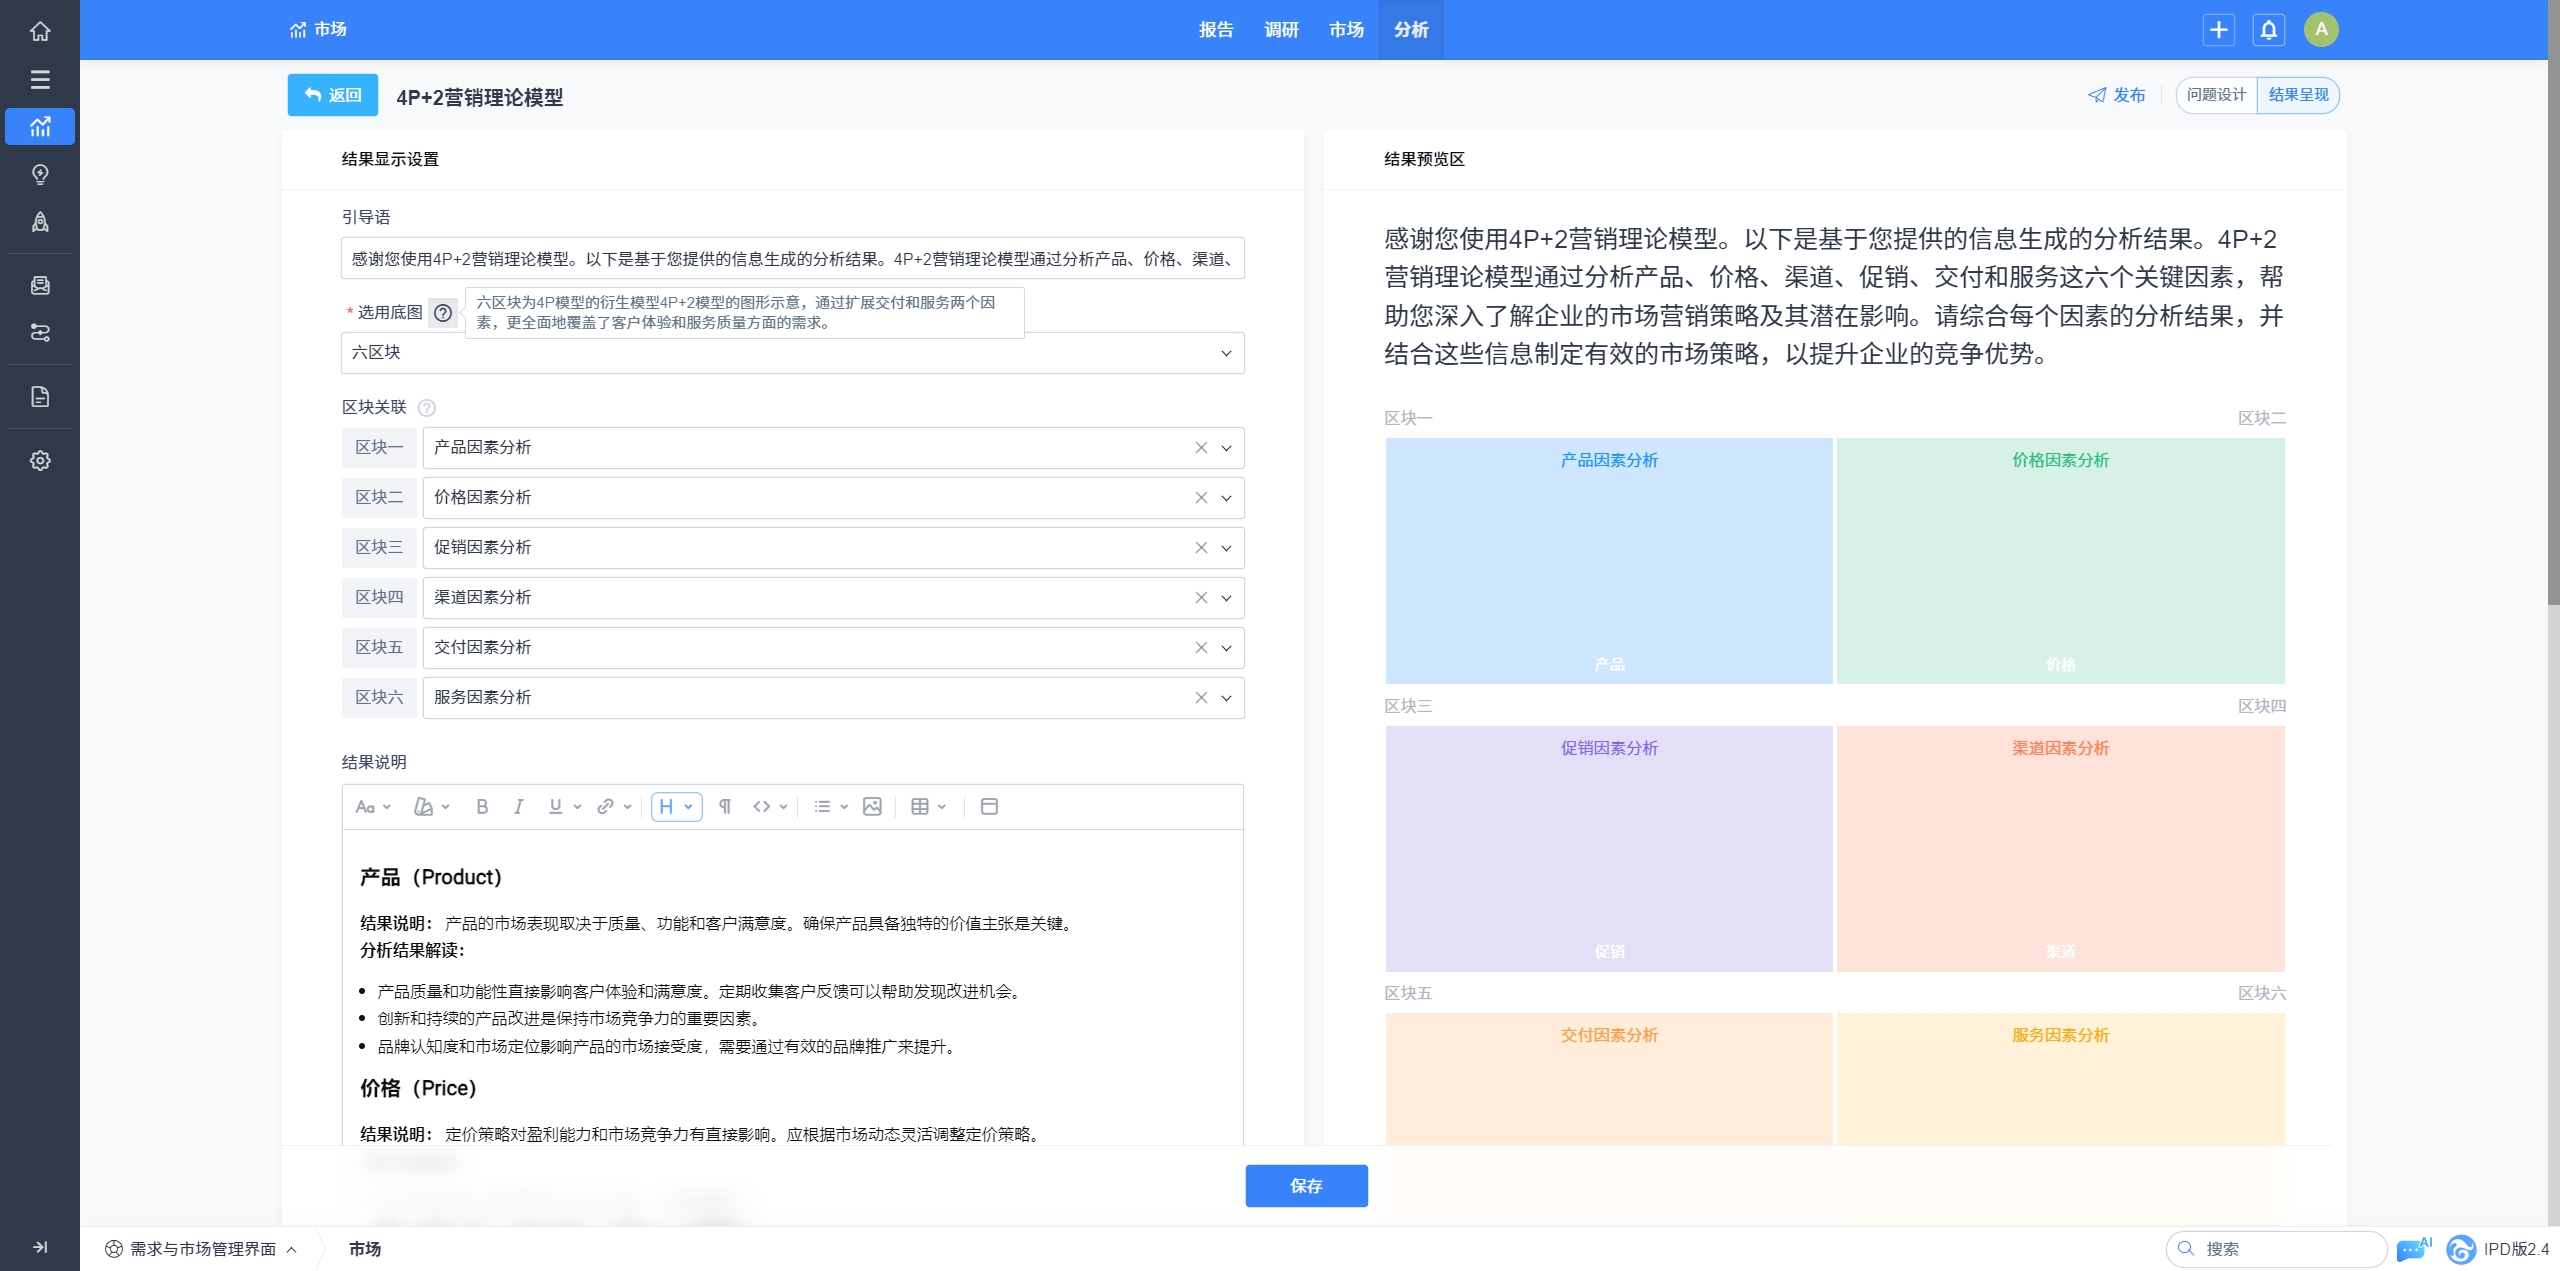This screenshot has height=1271, width=2560.
Task: Click the fullscreen window icon in editor toolbar
Action: tap(989, 807)
